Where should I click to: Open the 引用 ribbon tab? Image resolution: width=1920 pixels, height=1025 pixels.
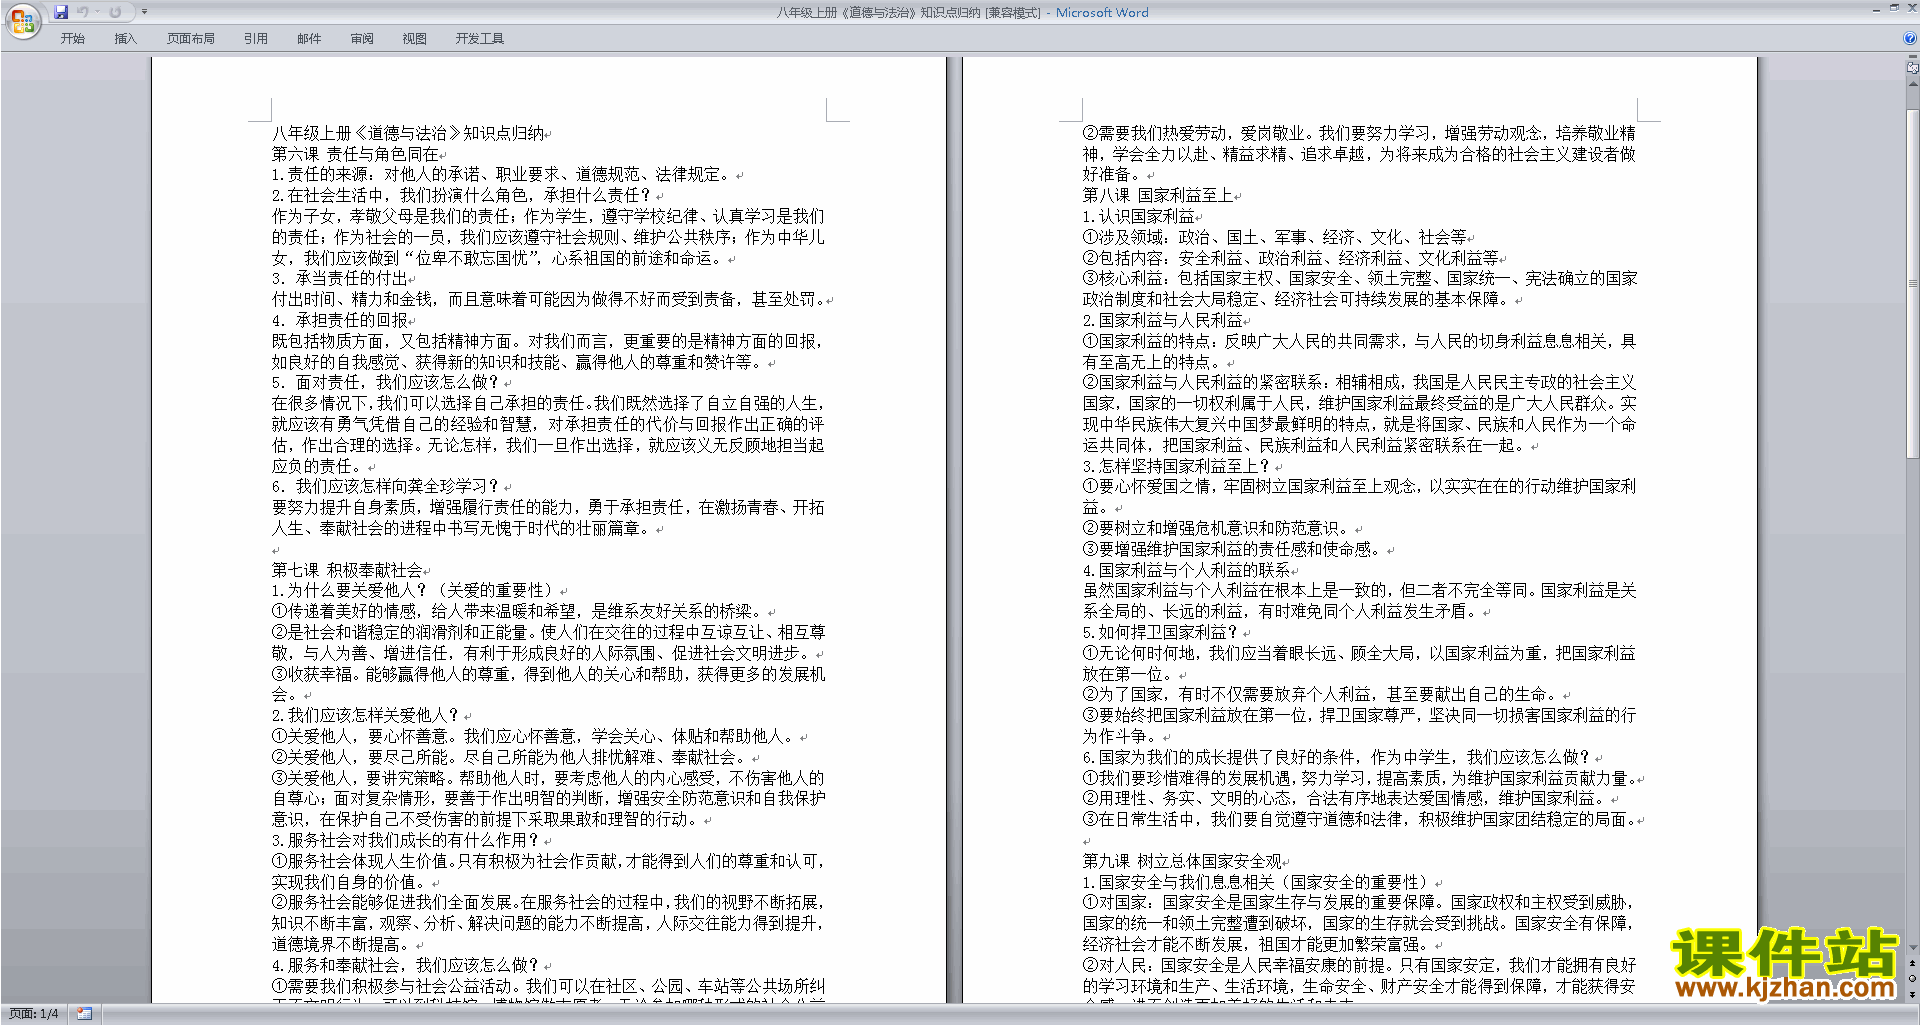[255, 39]
